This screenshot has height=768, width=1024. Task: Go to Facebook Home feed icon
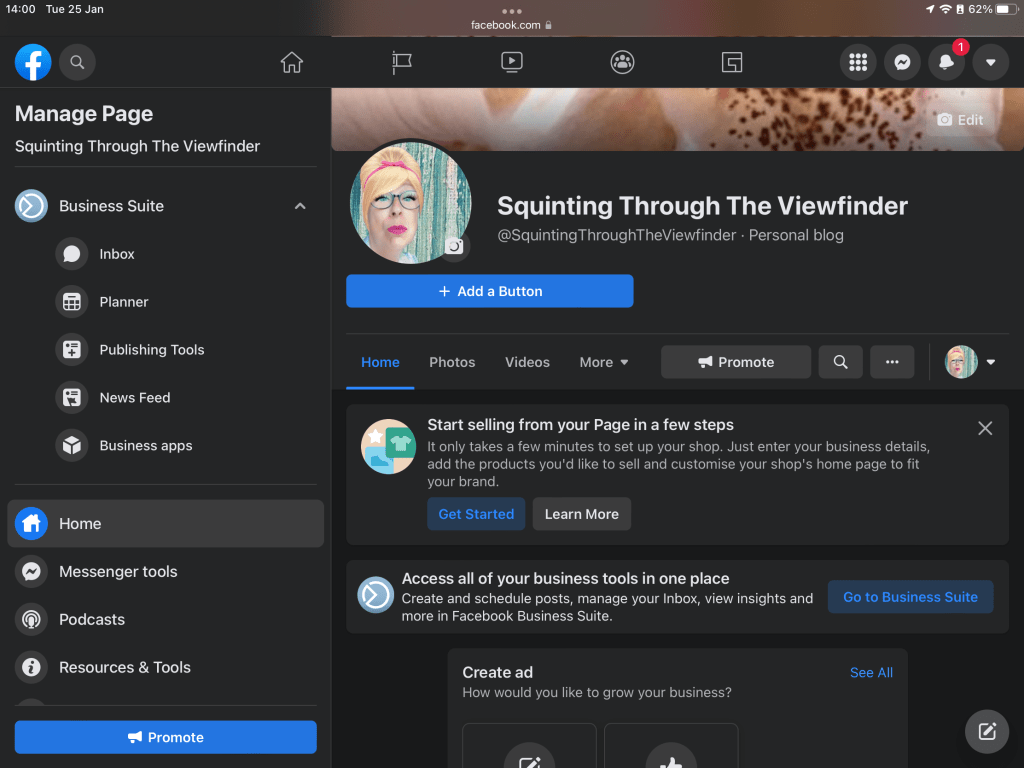[291, 63]
